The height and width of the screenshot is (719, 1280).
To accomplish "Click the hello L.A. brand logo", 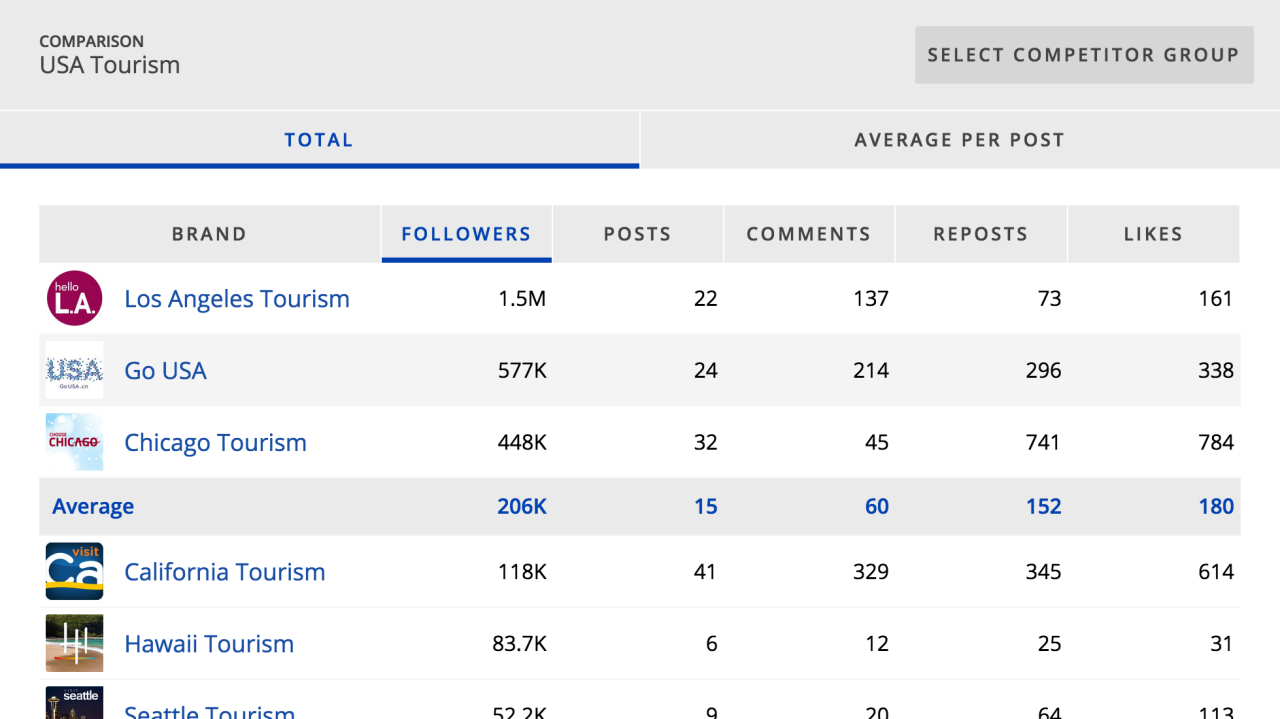I will point(74,298).
